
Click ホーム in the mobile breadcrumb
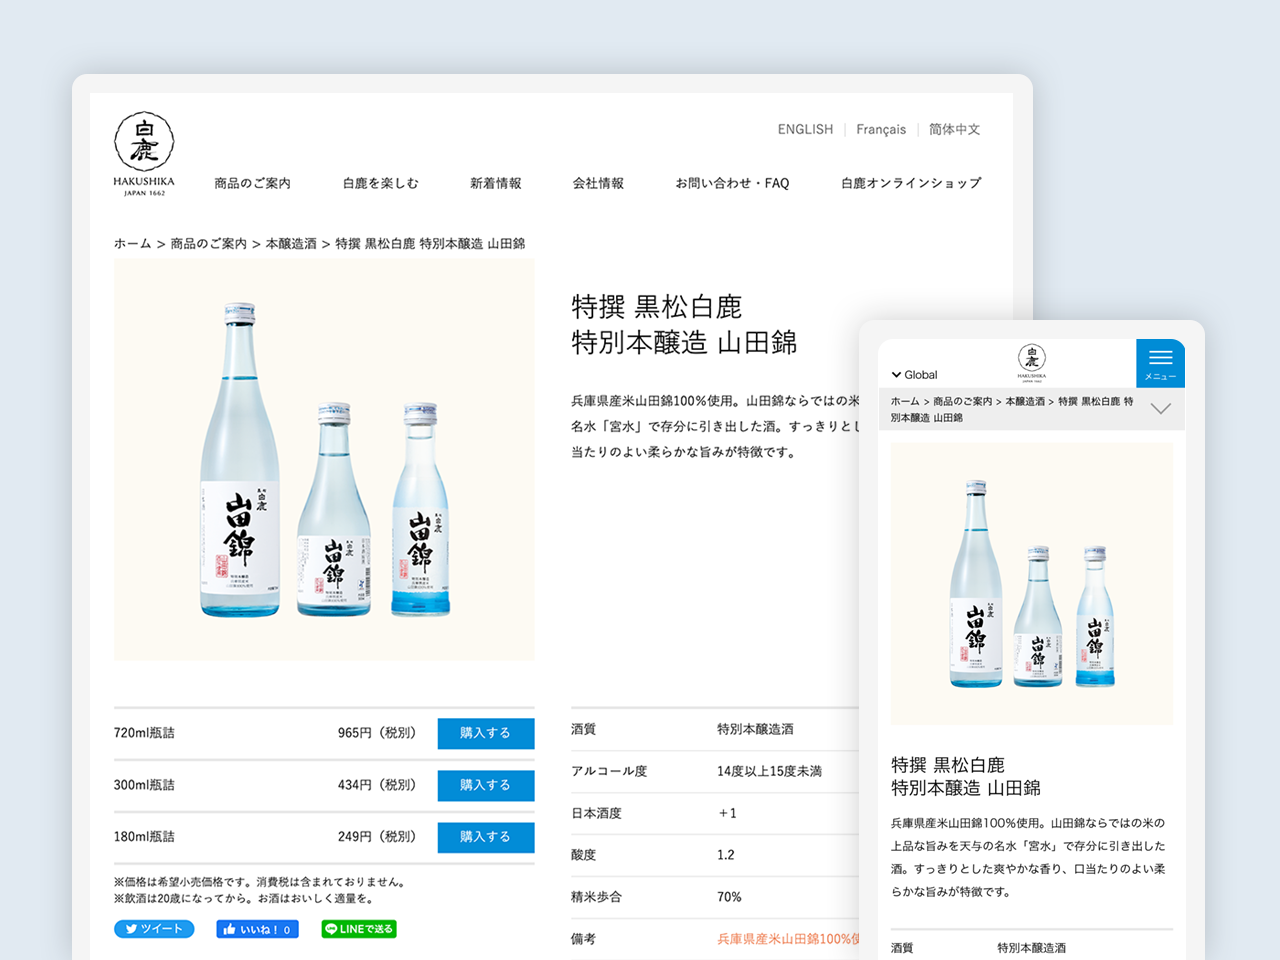click(905, 401)
